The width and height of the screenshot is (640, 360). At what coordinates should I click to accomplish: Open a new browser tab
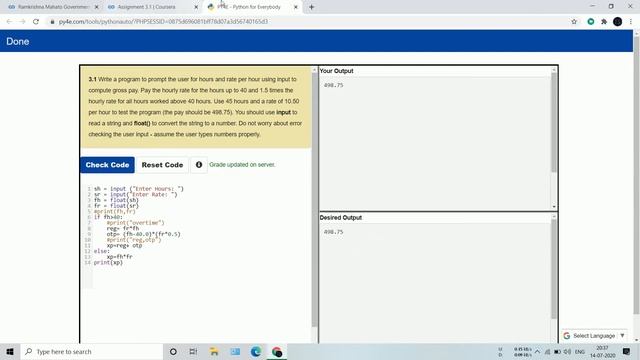point(311,7)
